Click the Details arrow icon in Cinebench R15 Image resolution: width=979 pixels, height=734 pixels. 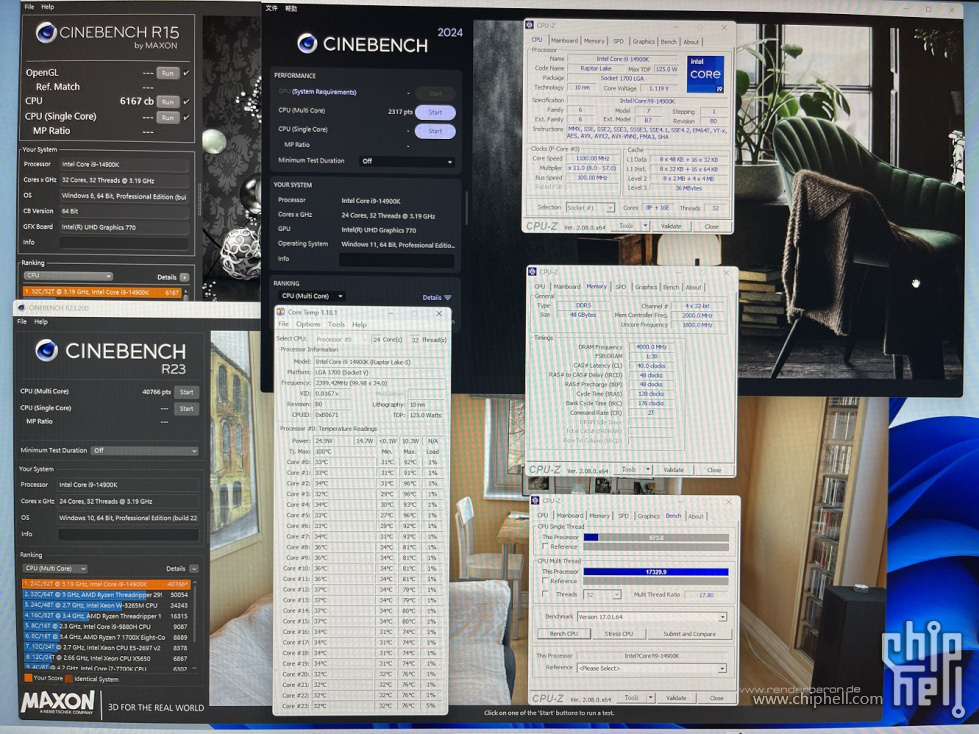[185, 277]
